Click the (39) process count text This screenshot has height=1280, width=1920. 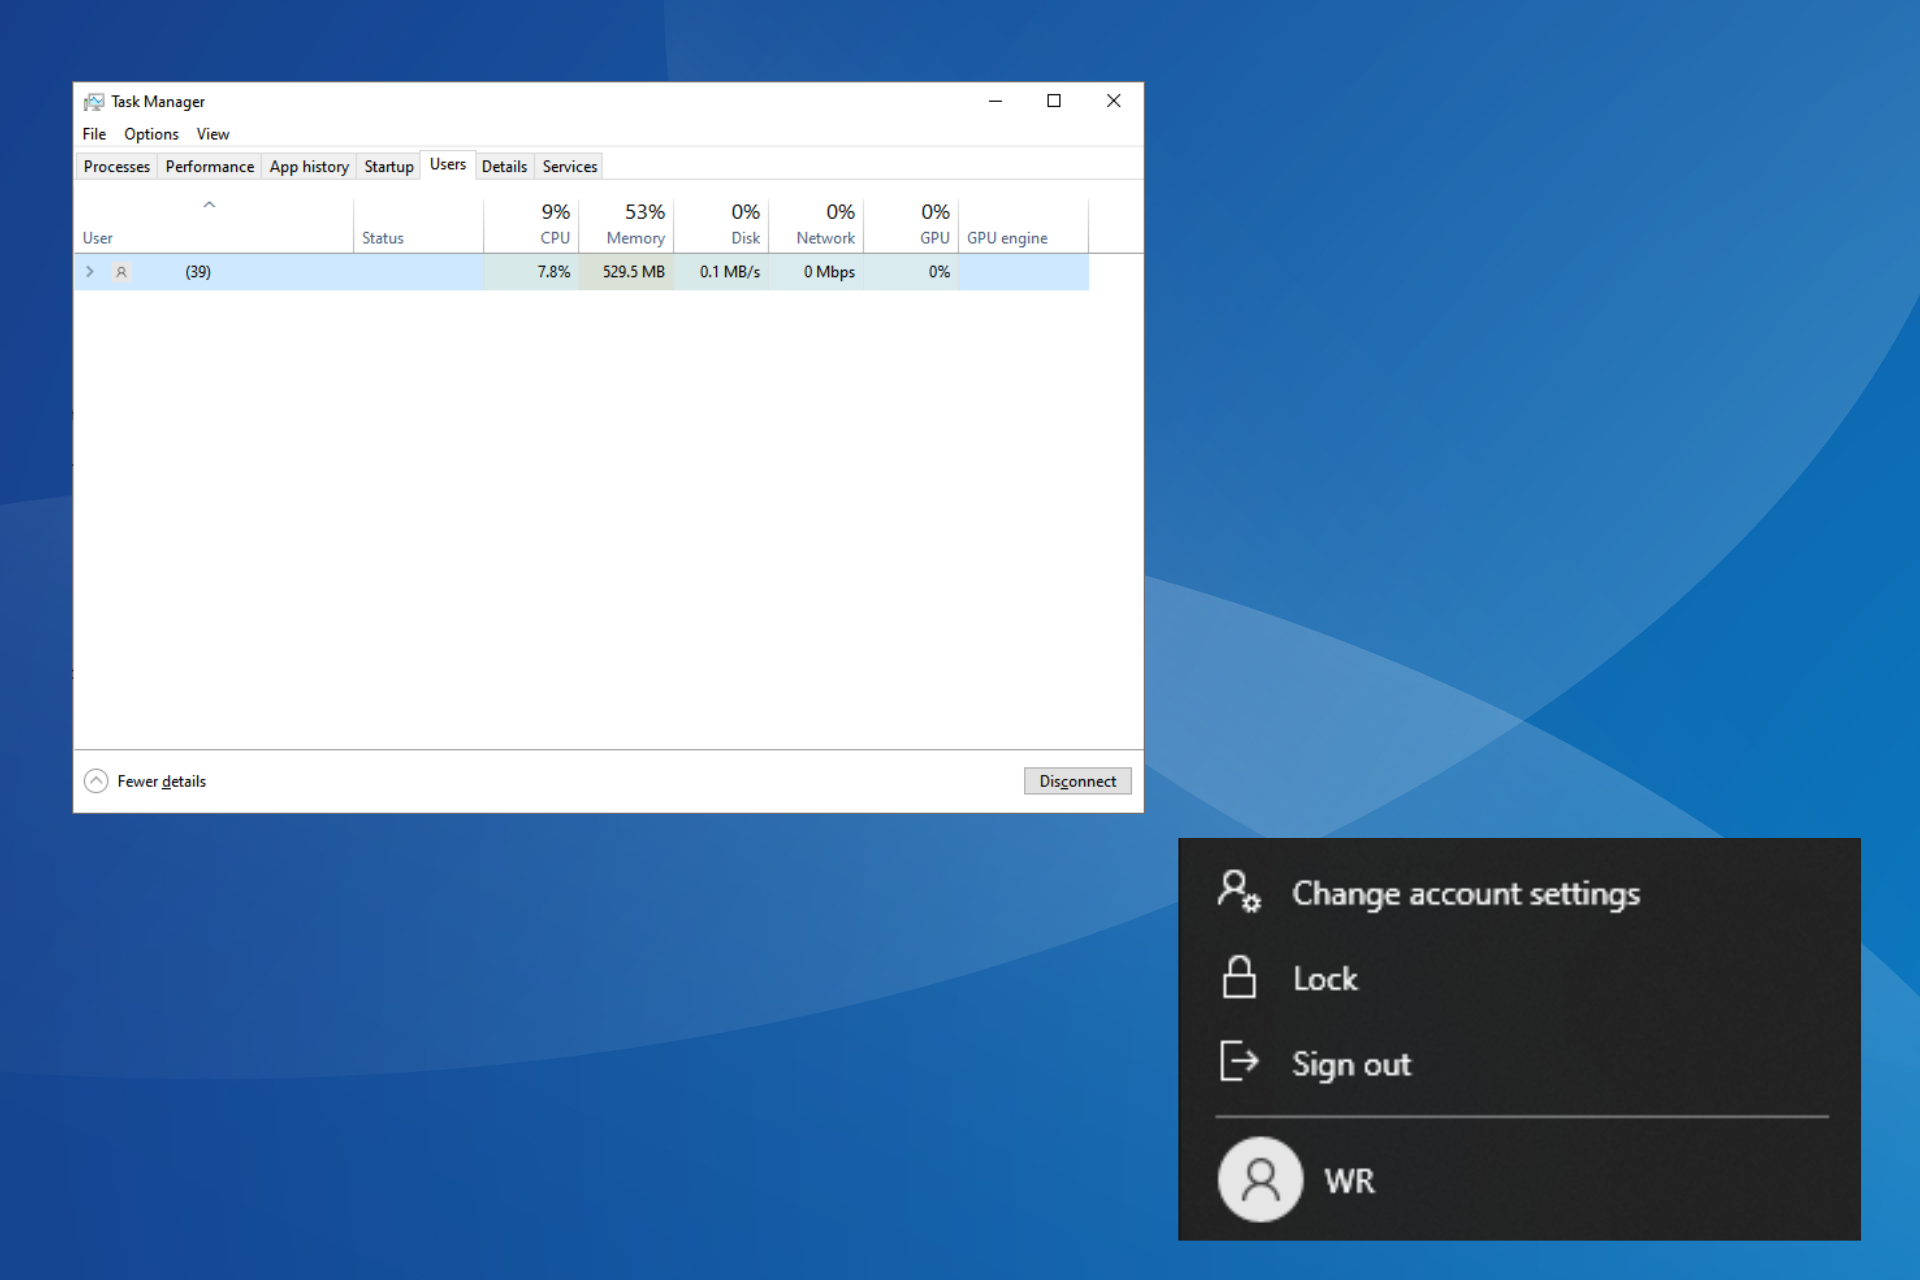pyautogui.click(x=198, y=272)
